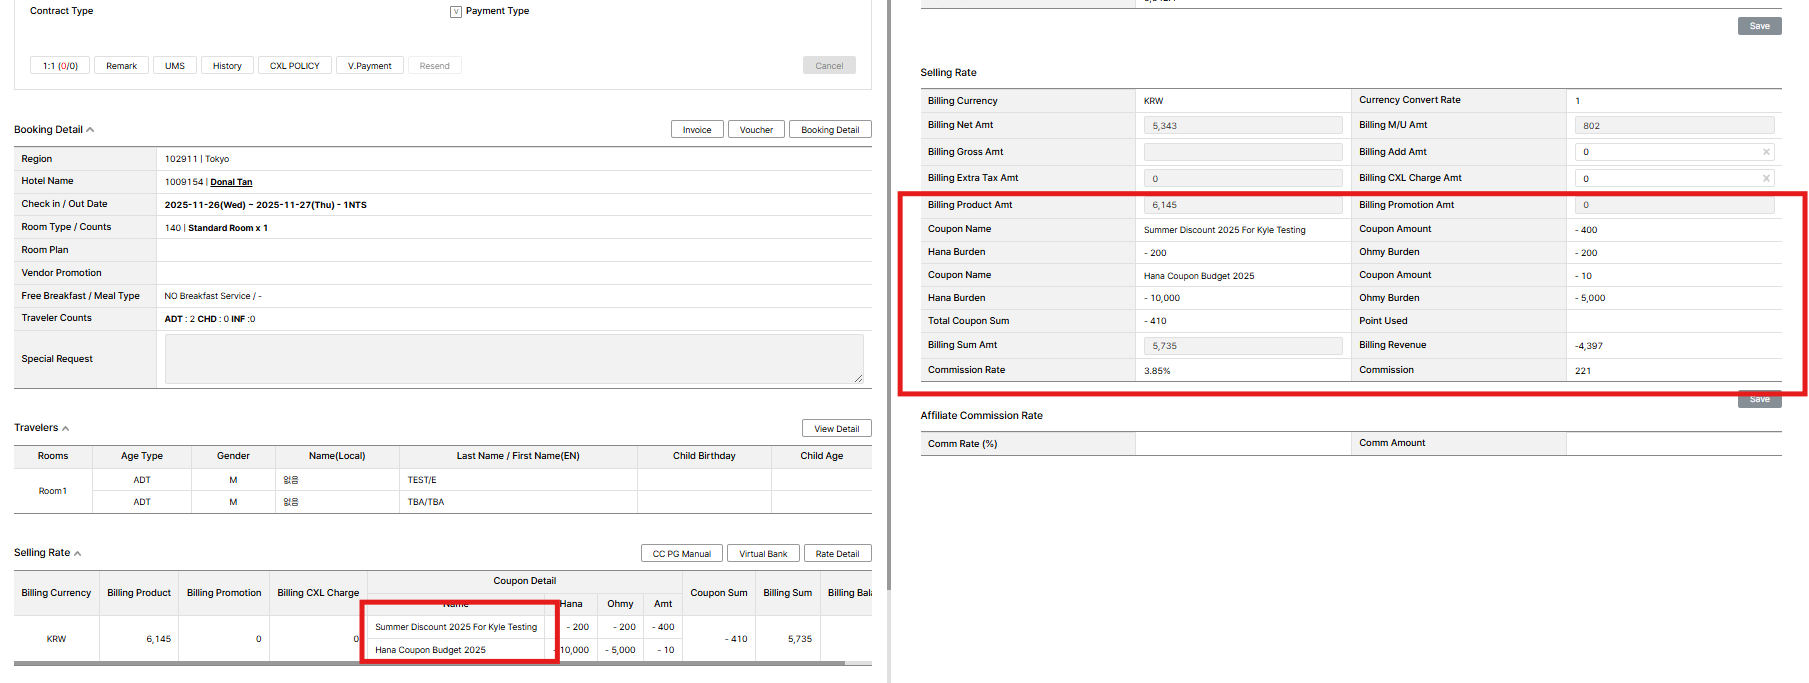Open the CXL POLICY popup
Image resolution: width=1809 pixels, height=683 pixels.
tap(294, 66)
